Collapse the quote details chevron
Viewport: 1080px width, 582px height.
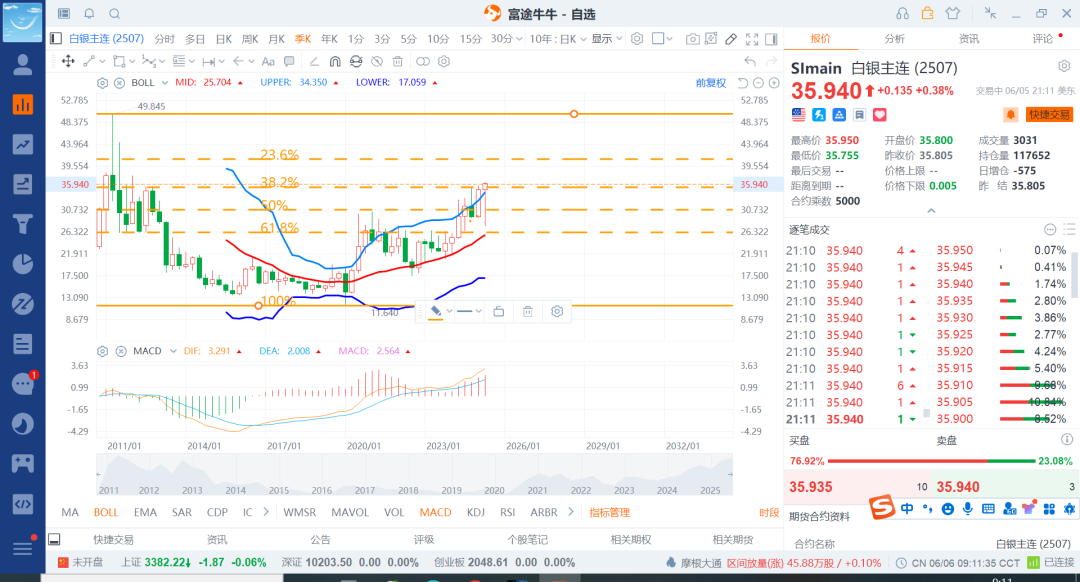(x=931, y=211)
